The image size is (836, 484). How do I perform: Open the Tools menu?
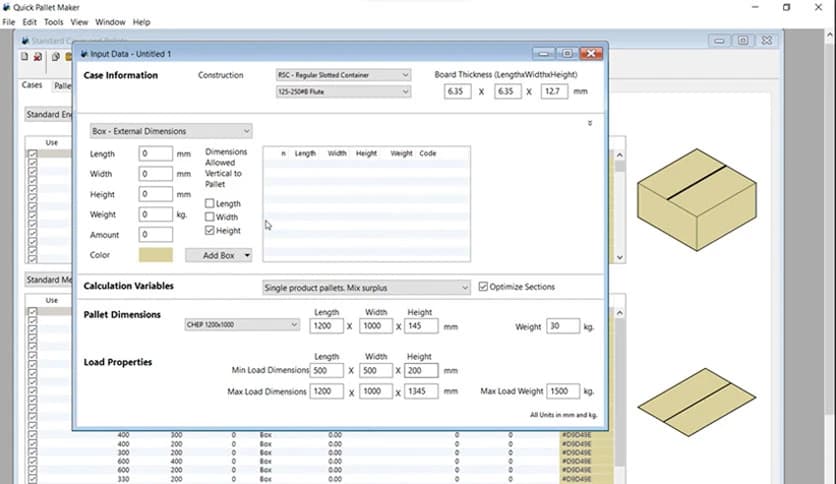[x=53, y=22]
